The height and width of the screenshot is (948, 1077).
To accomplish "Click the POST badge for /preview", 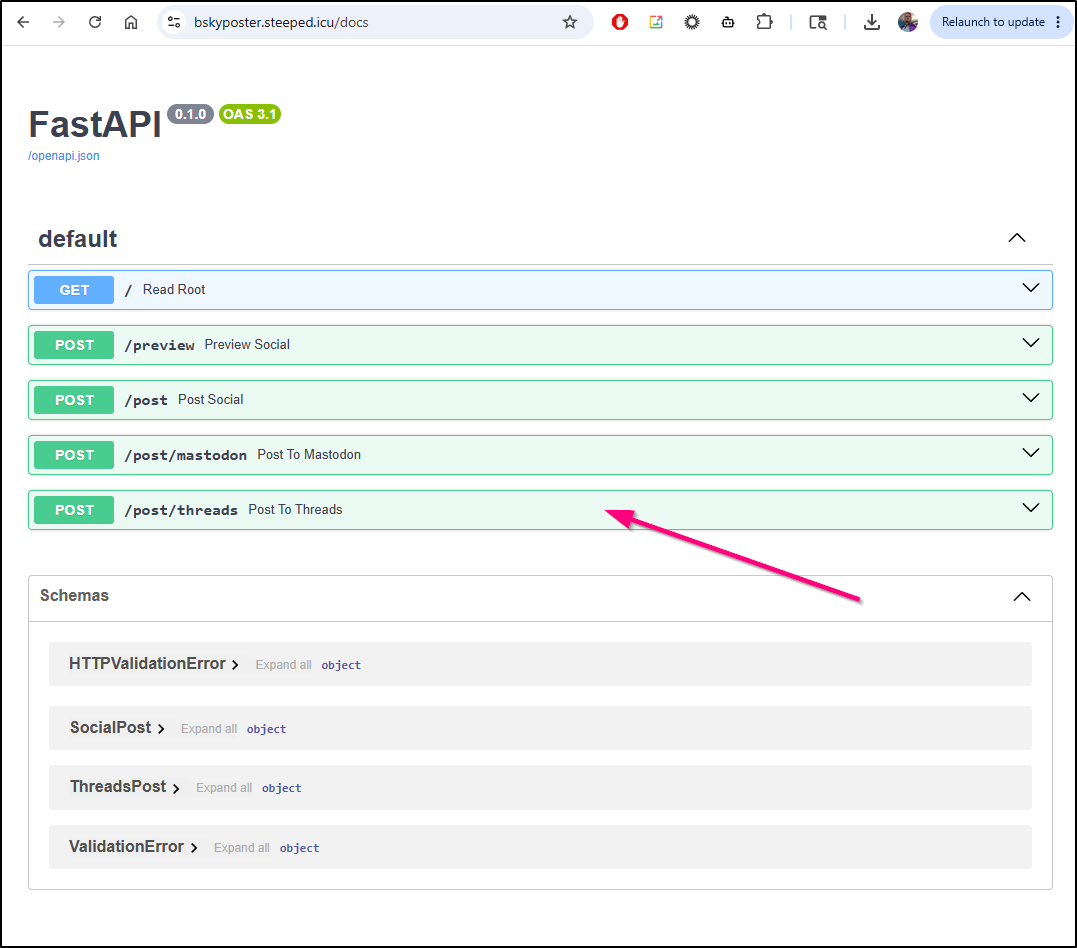I will 74,345.
